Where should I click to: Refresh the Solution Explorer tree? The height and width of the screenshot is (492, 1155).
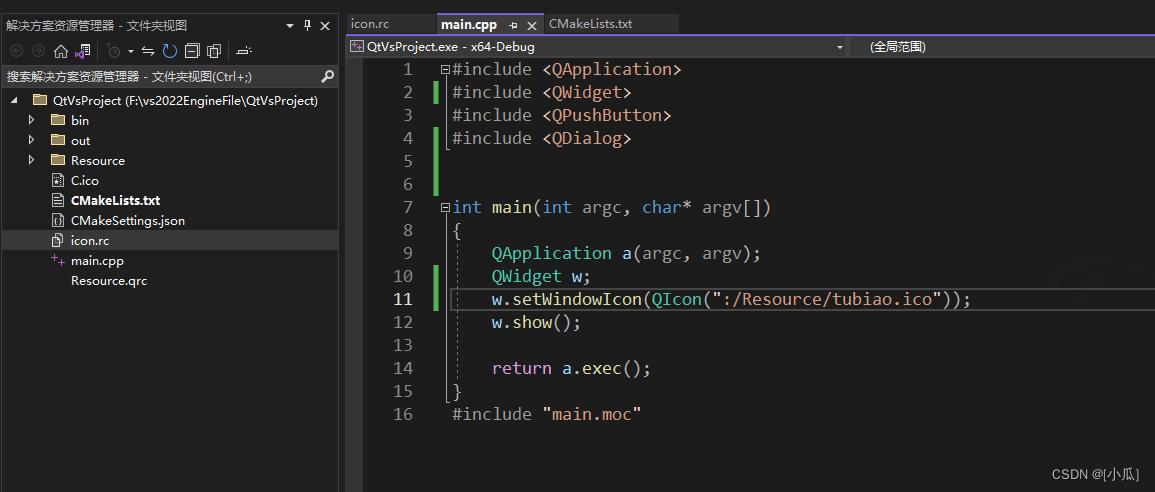(x=170, y=51)
